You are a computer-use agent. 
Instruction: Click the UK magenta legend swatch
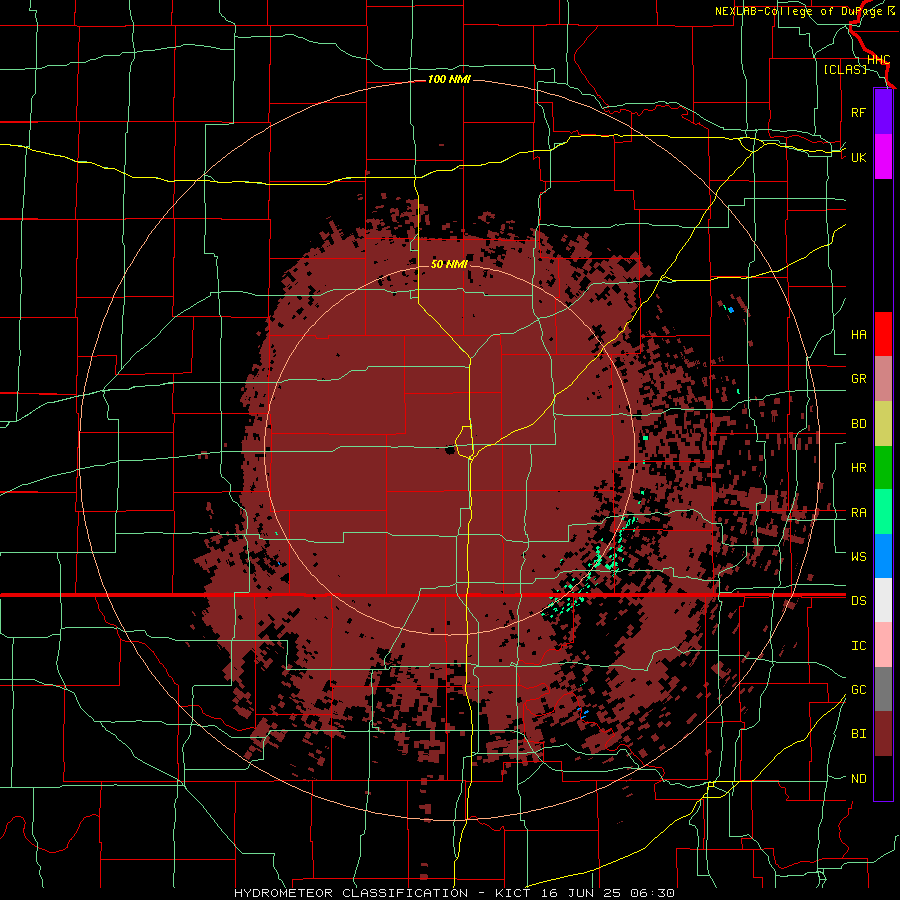pyautogui.click(x=883, y=157)
